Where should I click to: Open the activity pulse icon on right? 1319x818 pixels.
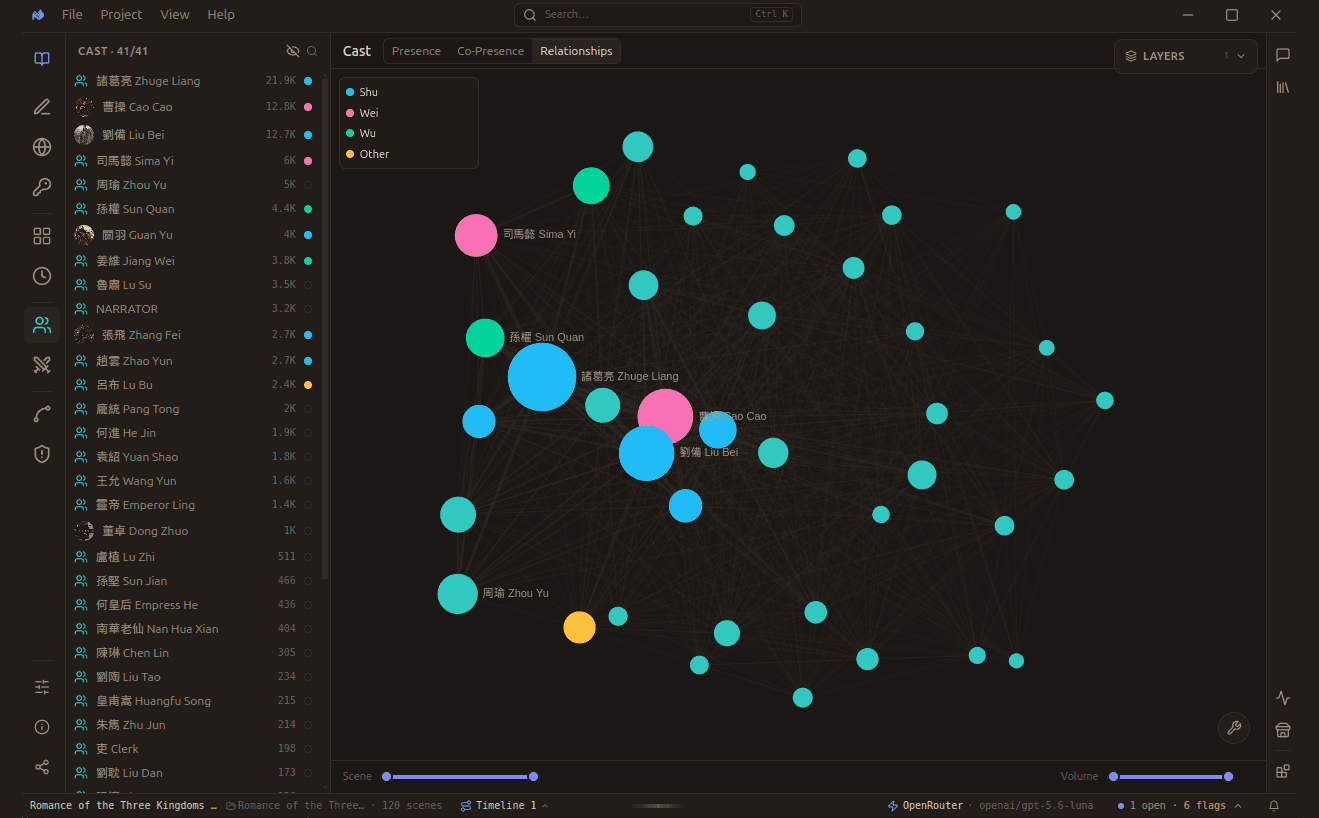1283,698
